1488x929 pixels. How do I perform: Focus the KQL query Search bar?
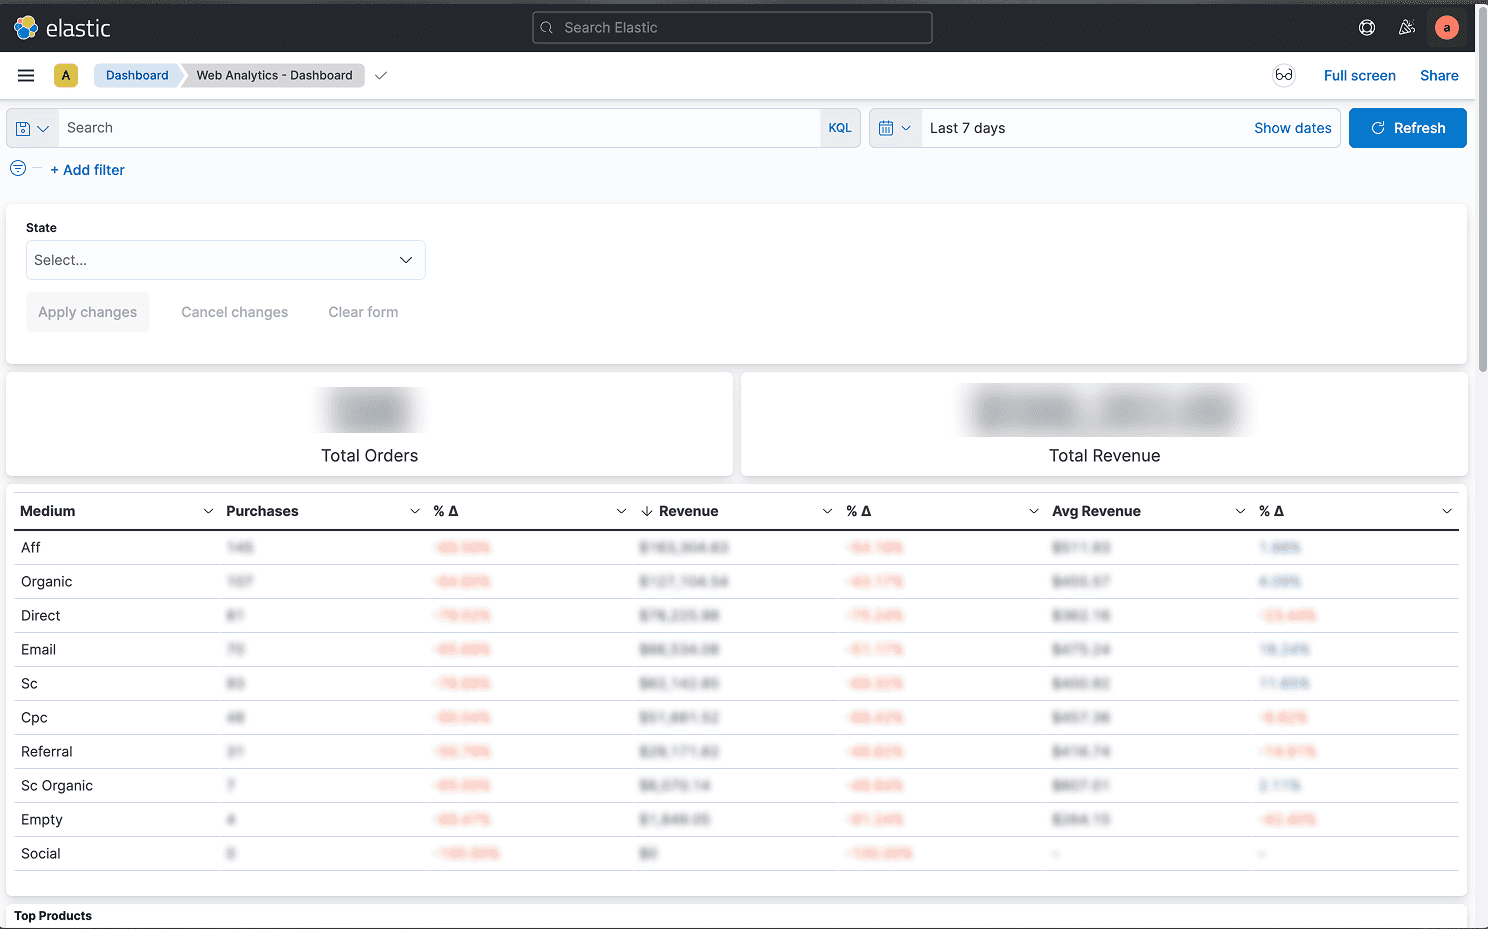(440, 128)
